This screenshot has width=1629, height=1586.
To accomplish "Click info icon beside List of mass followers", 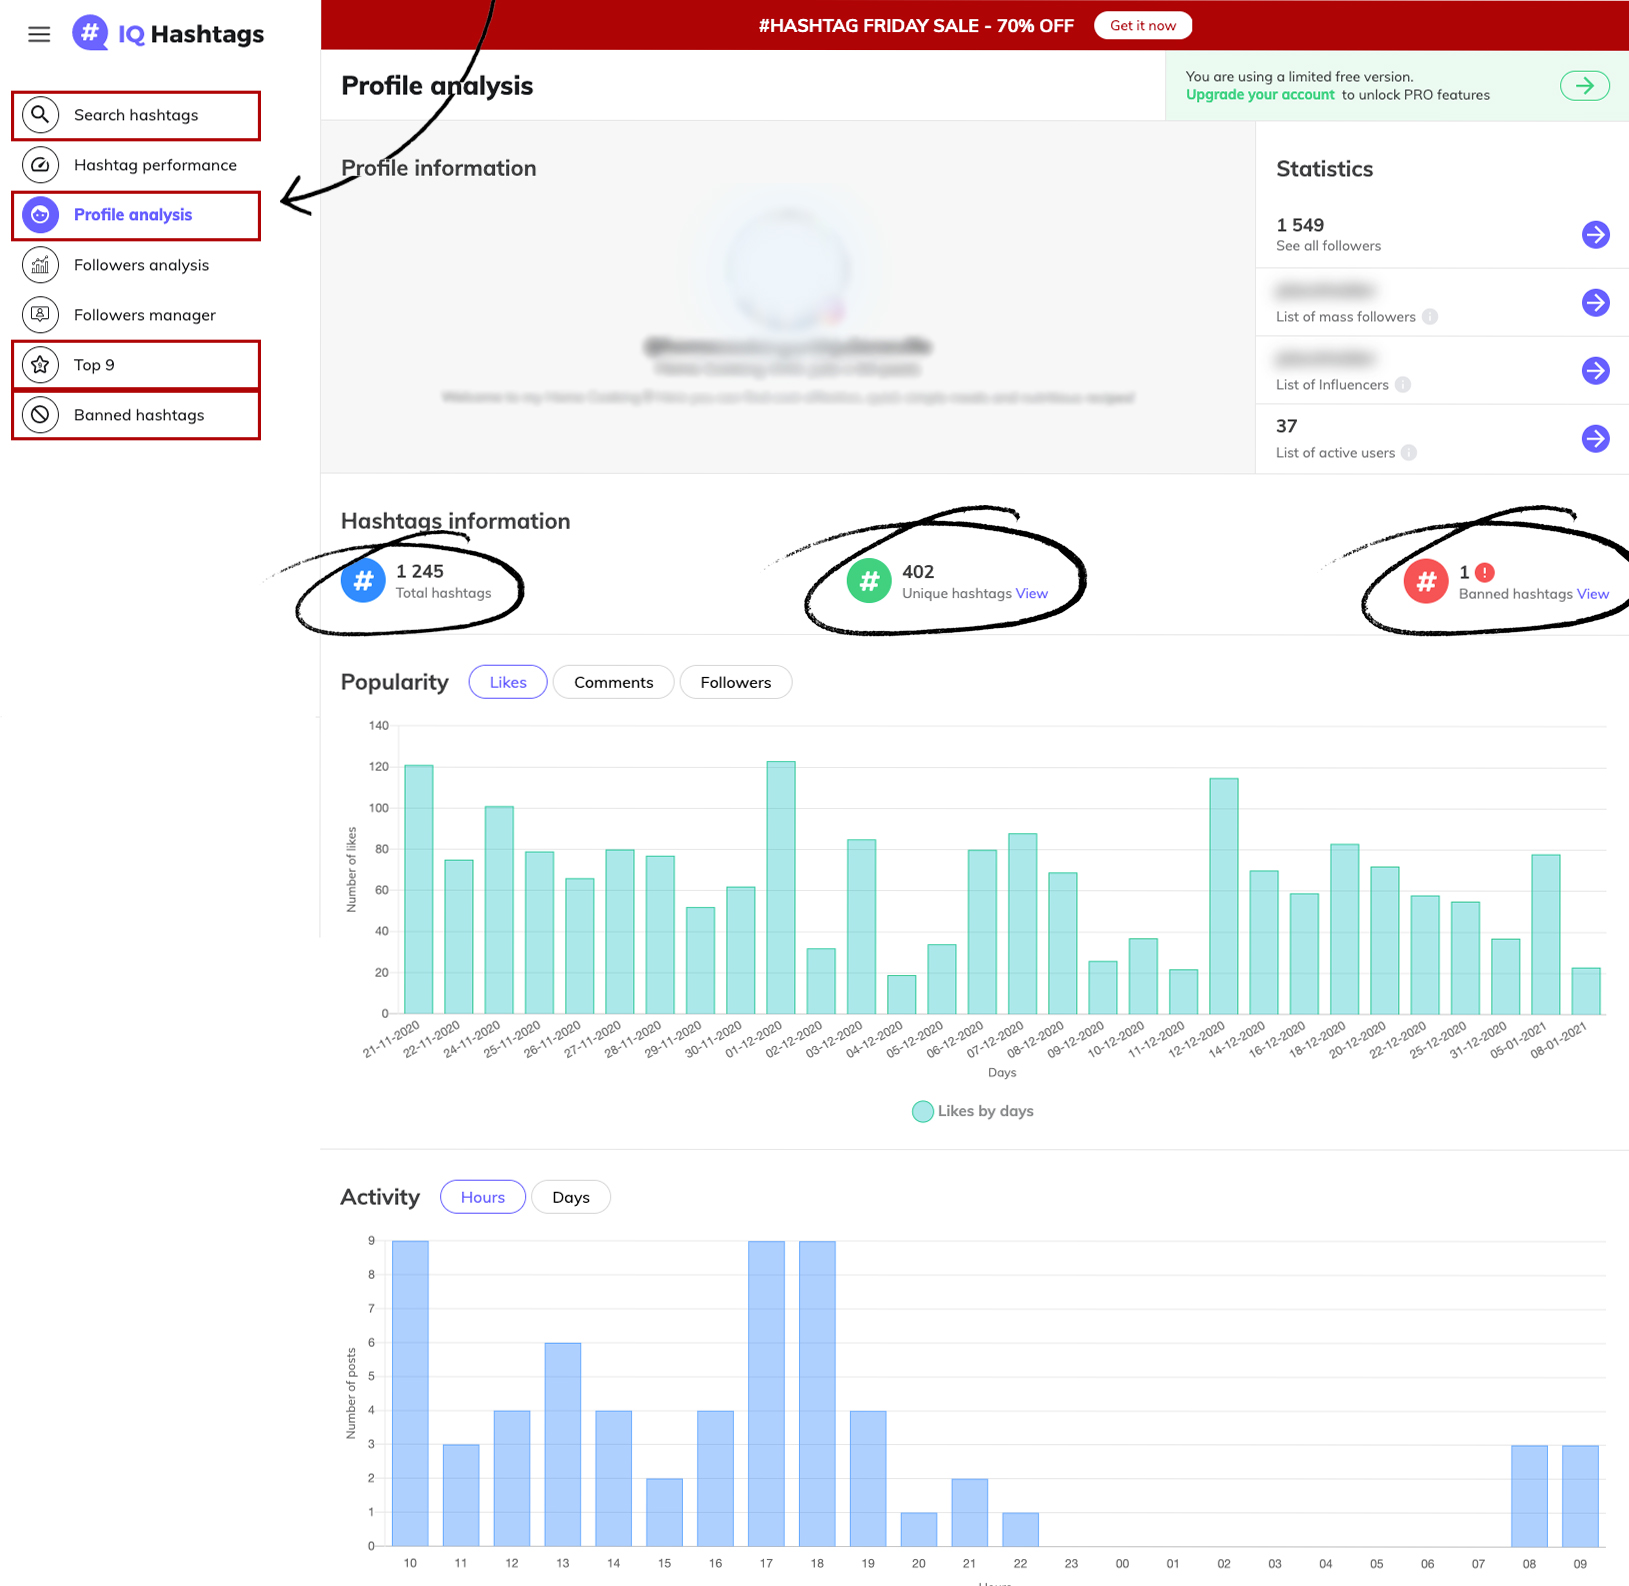I will click(1430, 317).
